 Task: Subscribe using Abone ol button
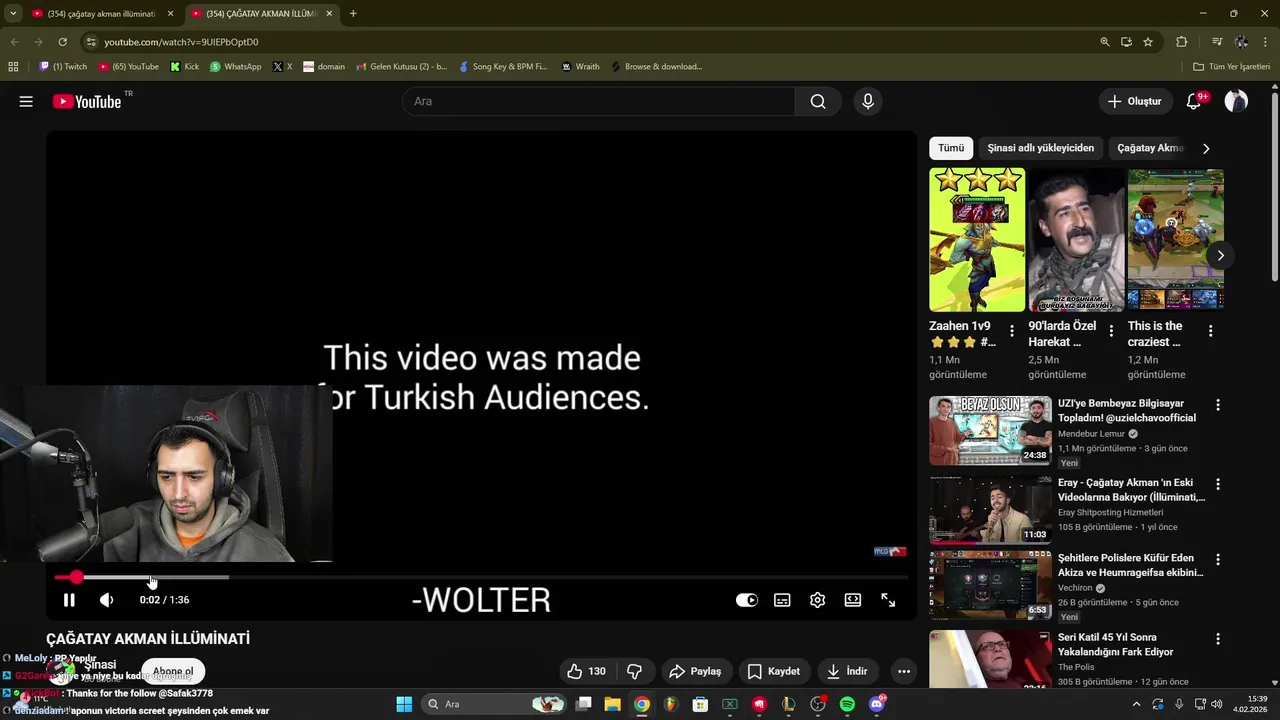click(x=173, y=671)
